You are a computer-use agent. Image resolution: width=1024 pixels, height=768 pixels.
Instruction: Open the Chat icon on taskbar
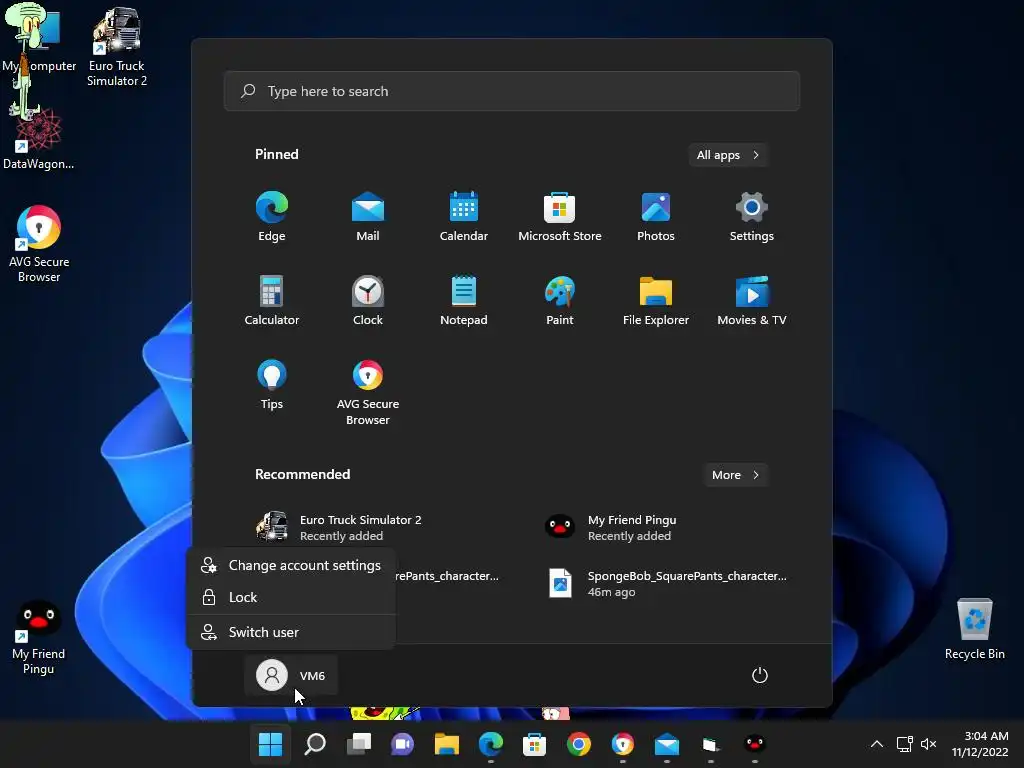pos(402,744)
